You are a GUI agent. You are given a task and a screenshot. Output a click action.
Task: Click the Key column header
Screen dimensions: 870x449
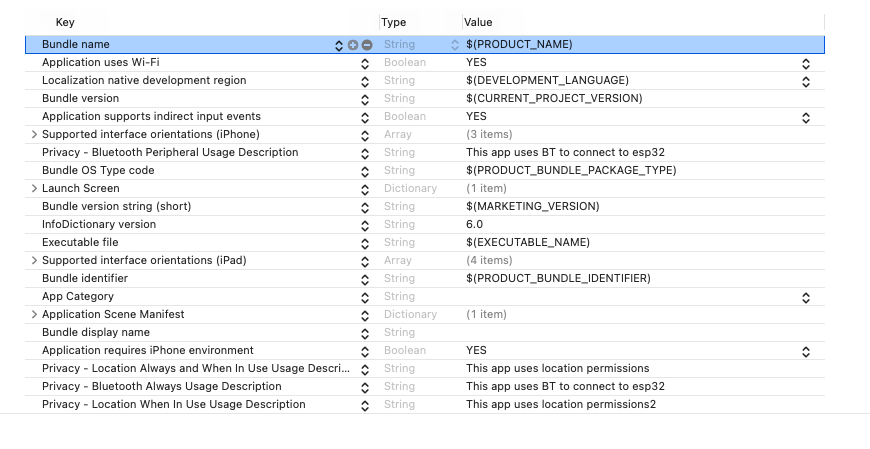pyautogui.click(x=65, y=22)
